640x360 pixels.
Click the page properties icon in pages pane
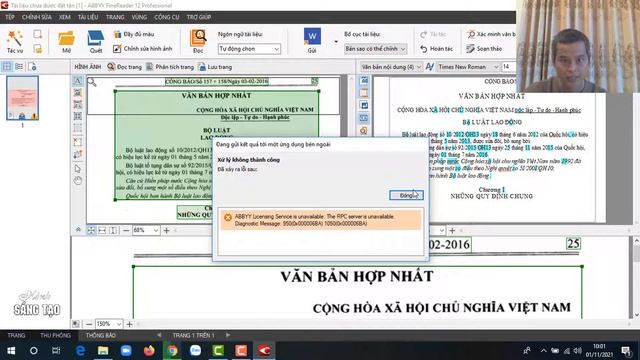(x=32, y=66)
